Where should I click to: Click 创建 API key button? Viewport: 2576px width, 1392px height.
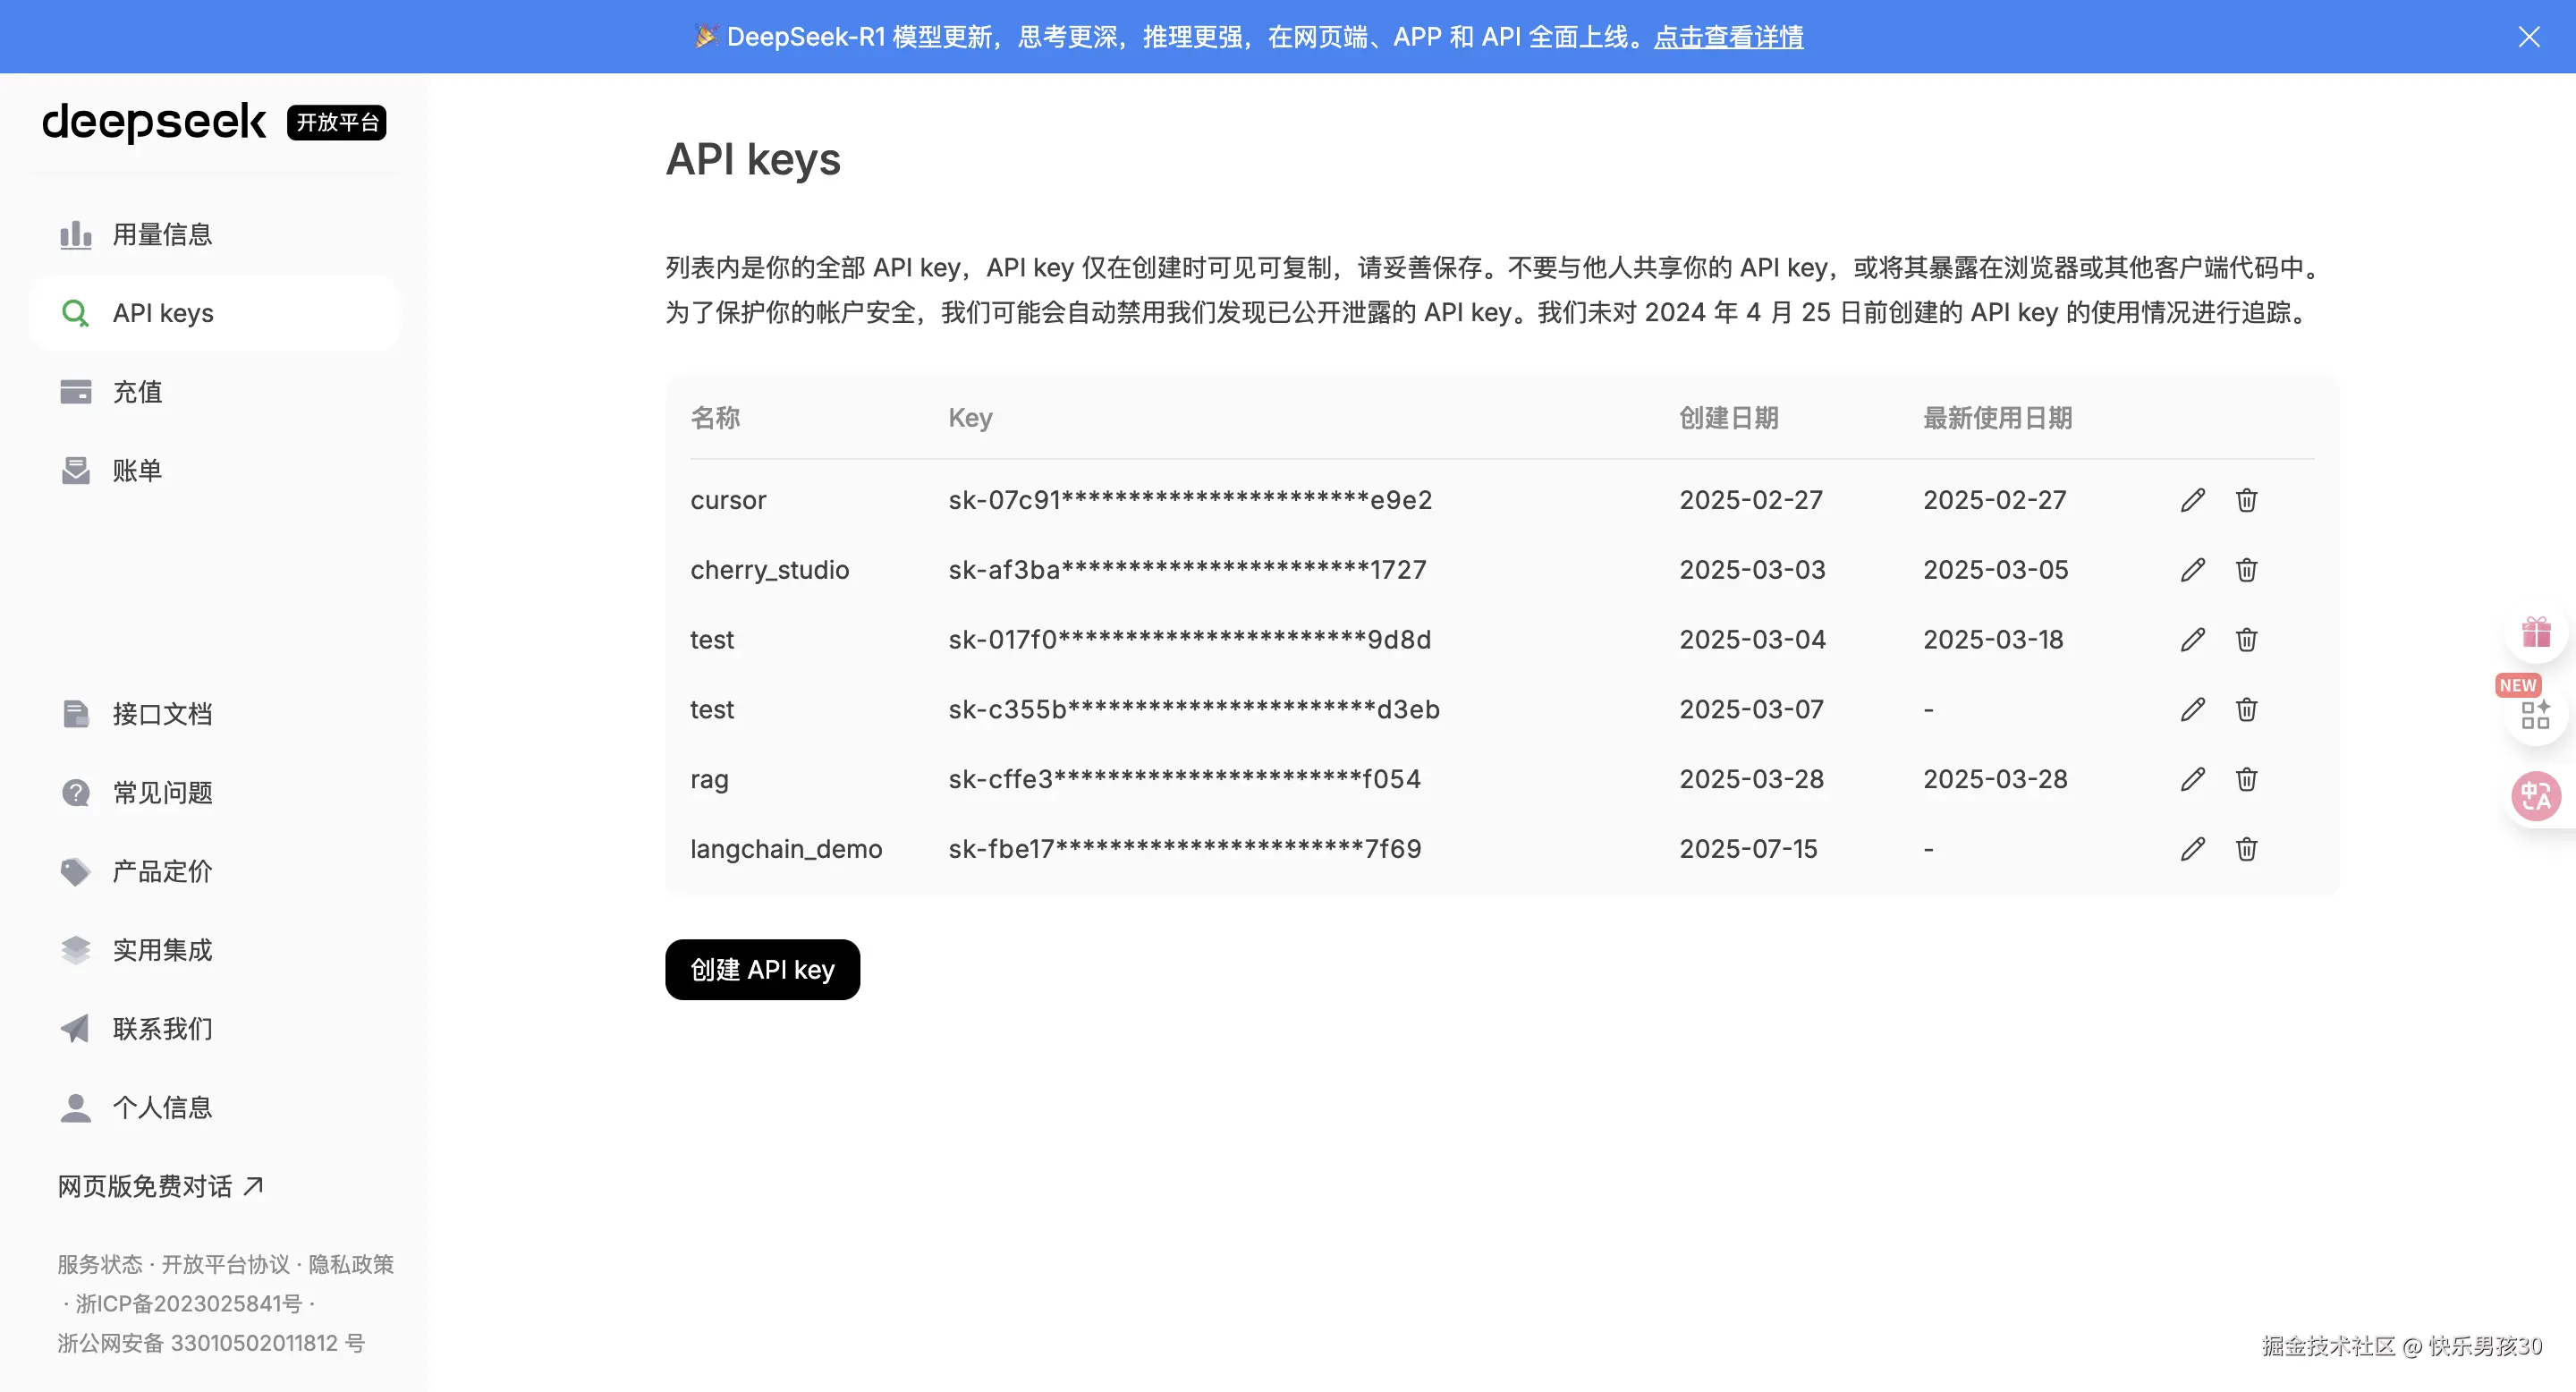coord(762,969)
